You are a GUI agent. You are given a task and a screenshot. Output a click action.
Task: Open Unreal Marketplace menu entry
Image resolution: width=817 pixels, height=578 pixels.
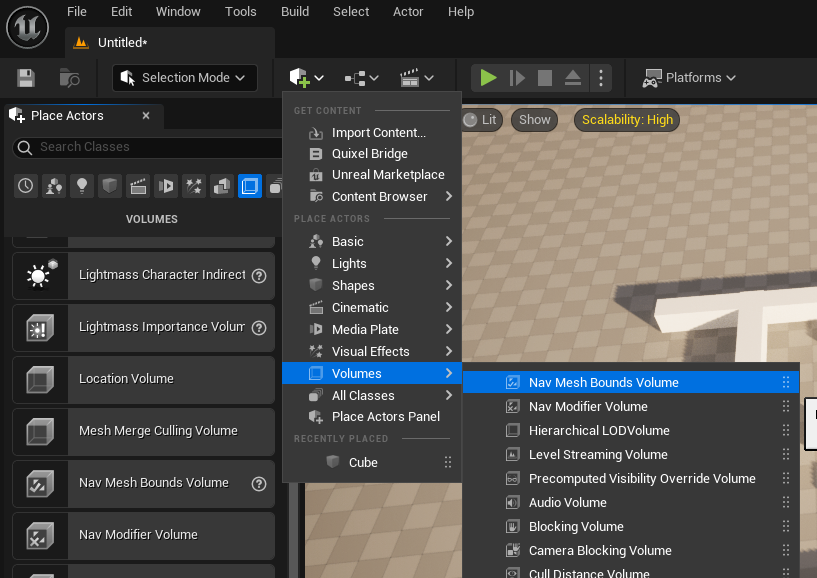(x=372, y=175)
